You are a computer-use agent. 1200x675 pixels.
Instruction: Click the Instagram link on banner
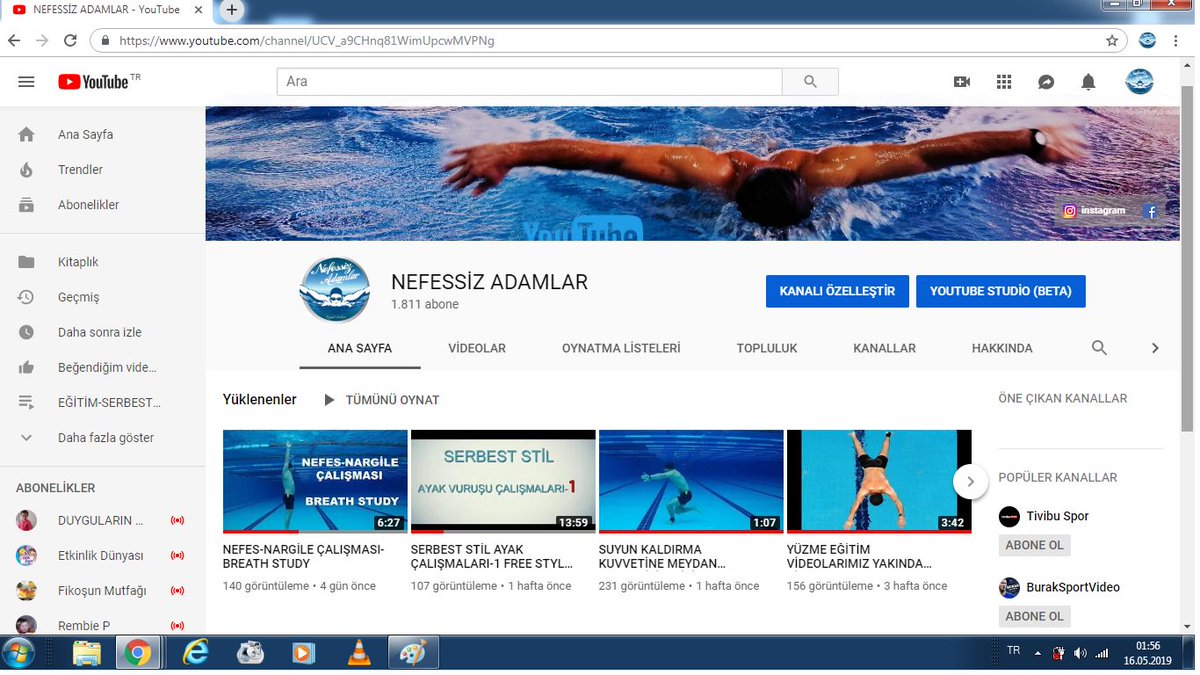(1094, 211)
